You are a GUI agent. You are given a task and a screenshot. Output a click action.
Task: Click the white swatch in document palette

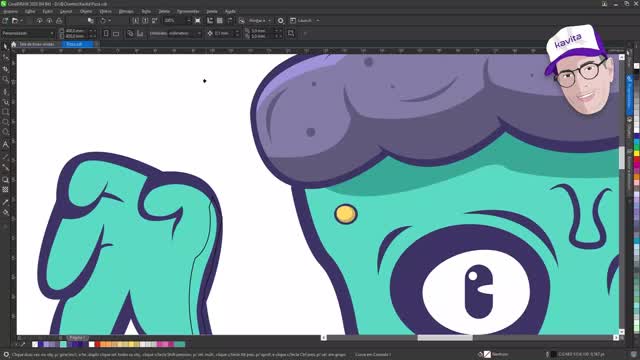click(91, 344)
